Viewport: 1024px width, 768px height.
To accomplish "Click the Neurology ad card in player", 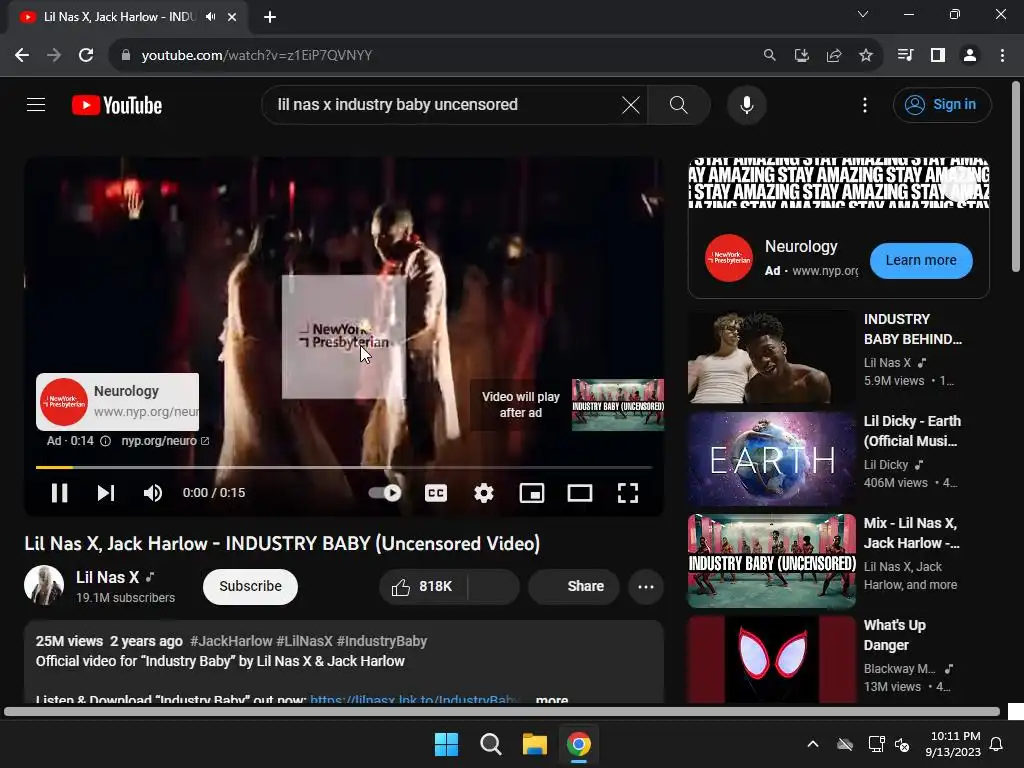I will coord(118,402).
